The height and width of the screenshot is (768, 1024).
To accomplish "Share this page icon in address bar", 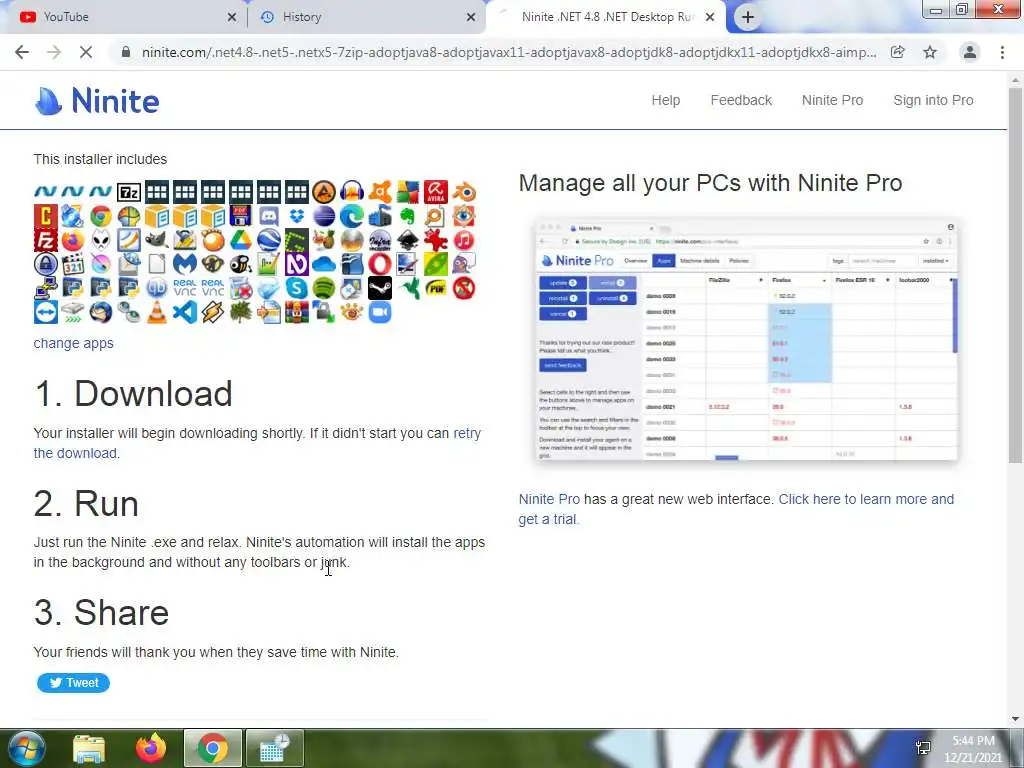I will (898, 52).
